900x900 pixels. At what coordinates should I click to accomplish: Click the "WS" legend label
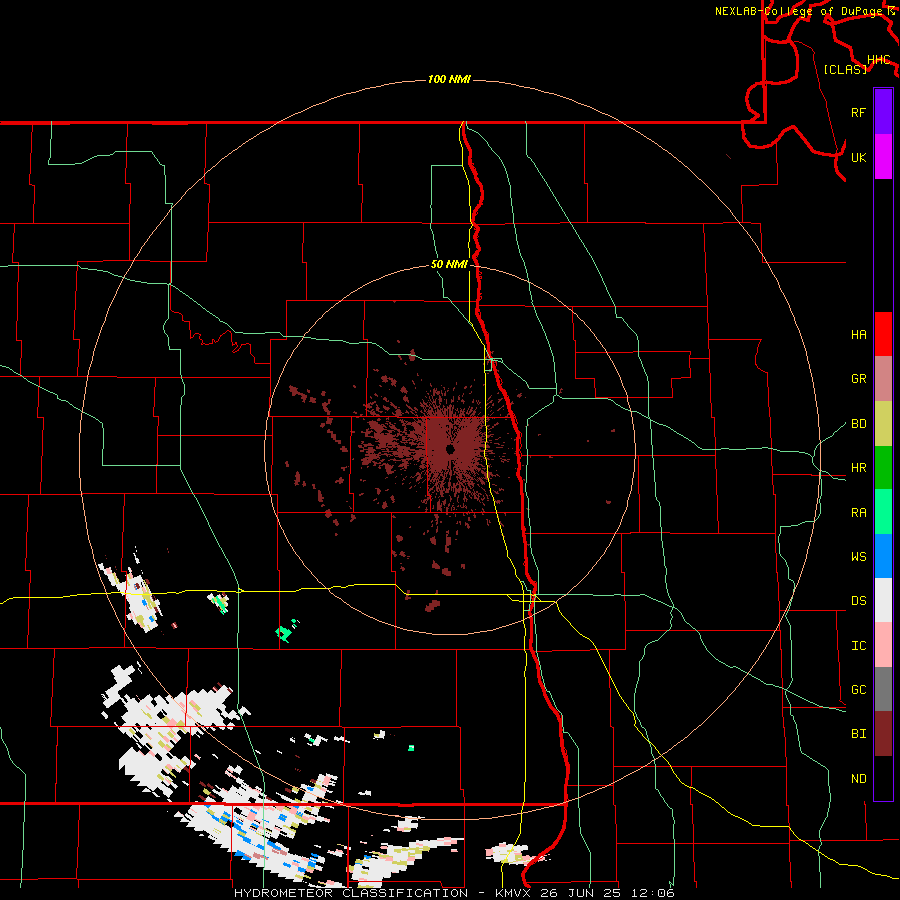(858, 556)
